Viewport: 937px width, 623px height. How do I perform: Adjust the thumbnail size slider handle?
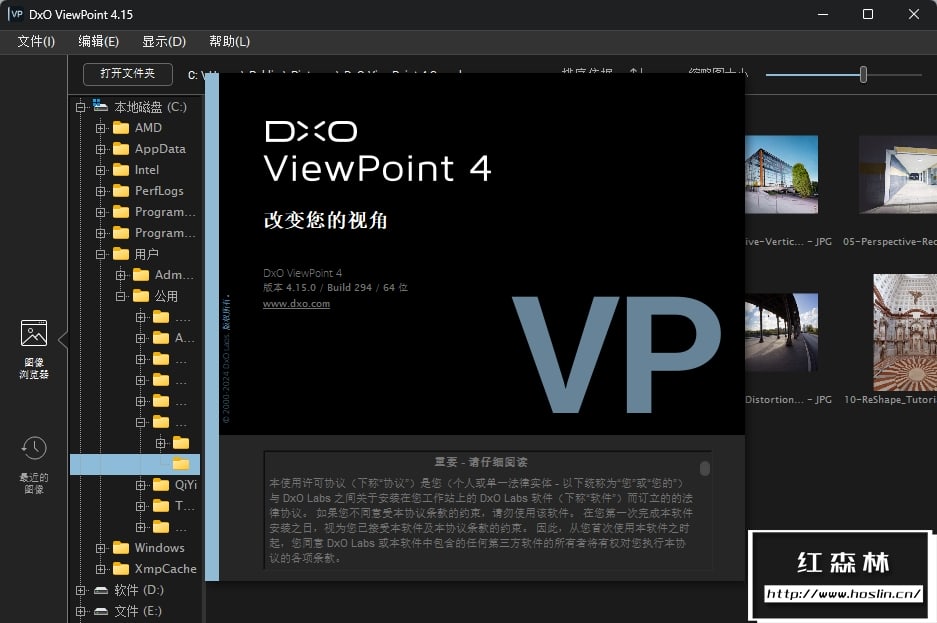863,75
